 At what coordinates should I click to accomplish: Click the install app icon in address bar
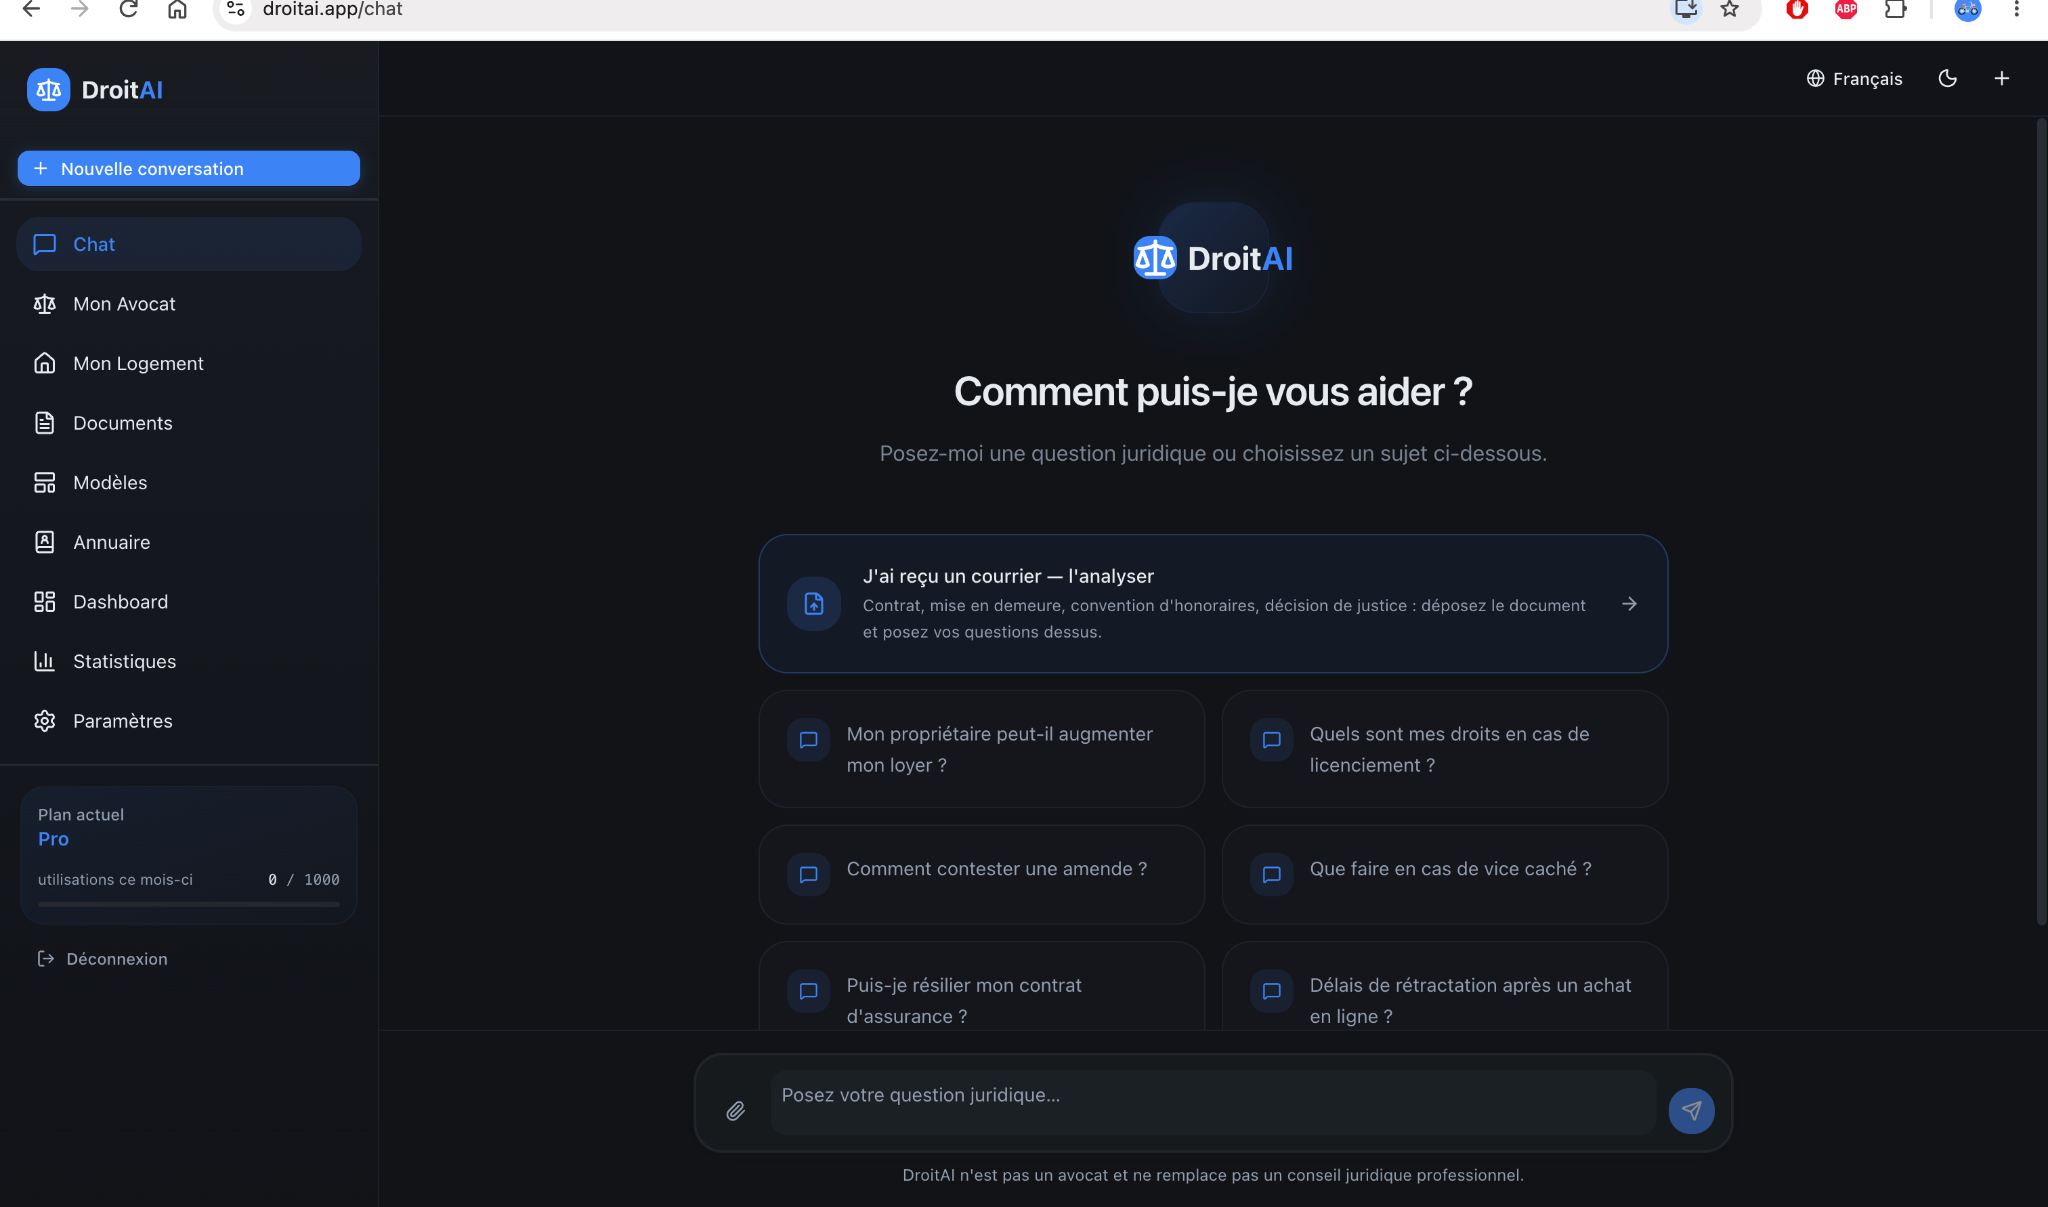(x=1686, y=9)
